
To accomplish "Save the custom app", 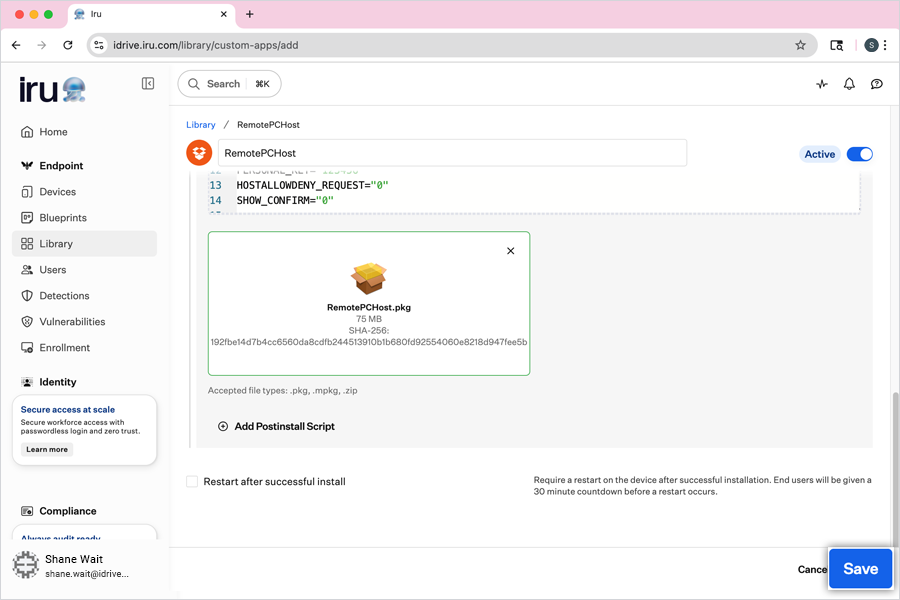I will (860, 569).
